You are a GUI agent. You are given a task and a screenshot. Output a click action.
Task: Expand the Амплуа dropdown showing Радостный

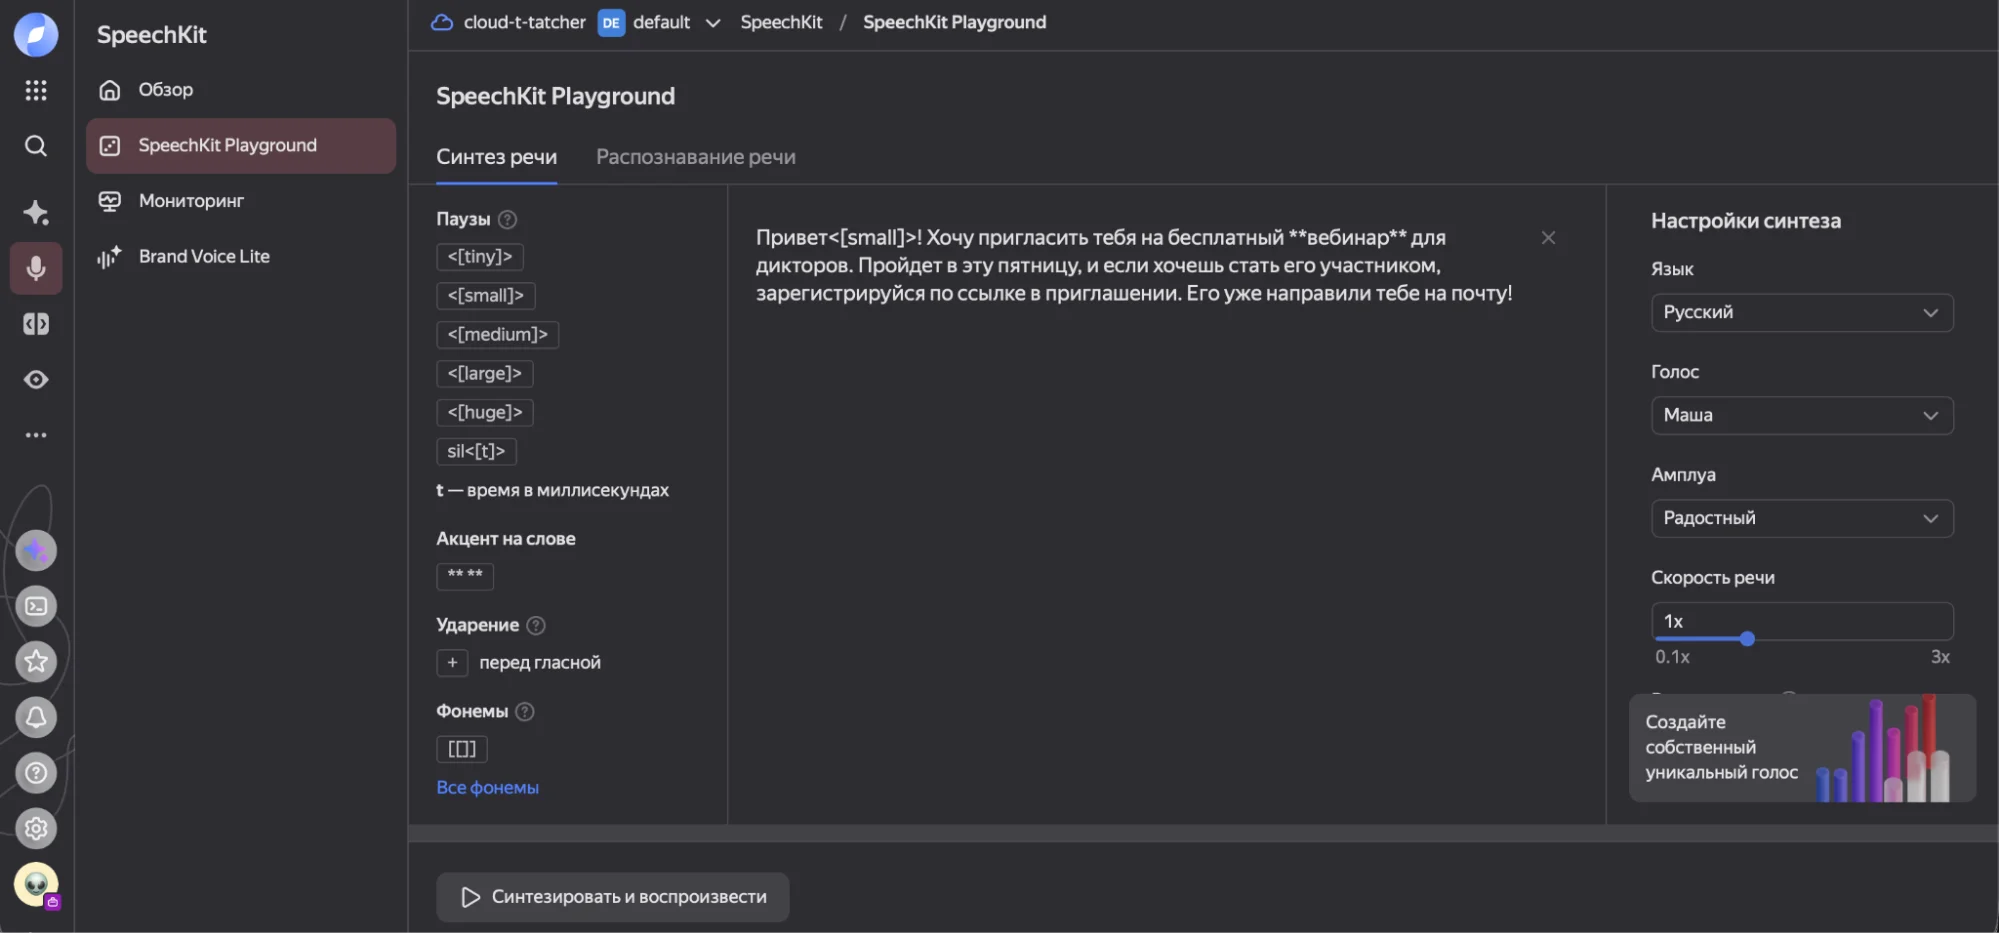[x=1801, y=518]
